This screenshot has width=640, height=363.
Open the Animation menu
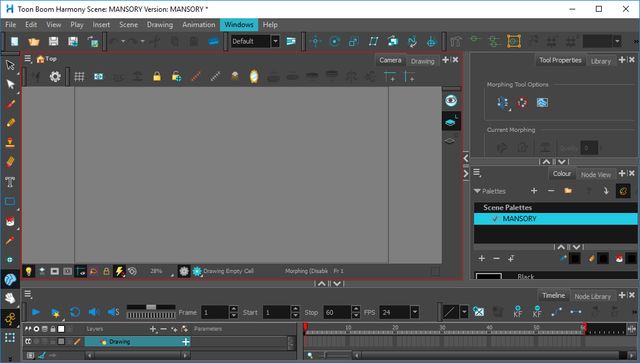coord(198,24)
